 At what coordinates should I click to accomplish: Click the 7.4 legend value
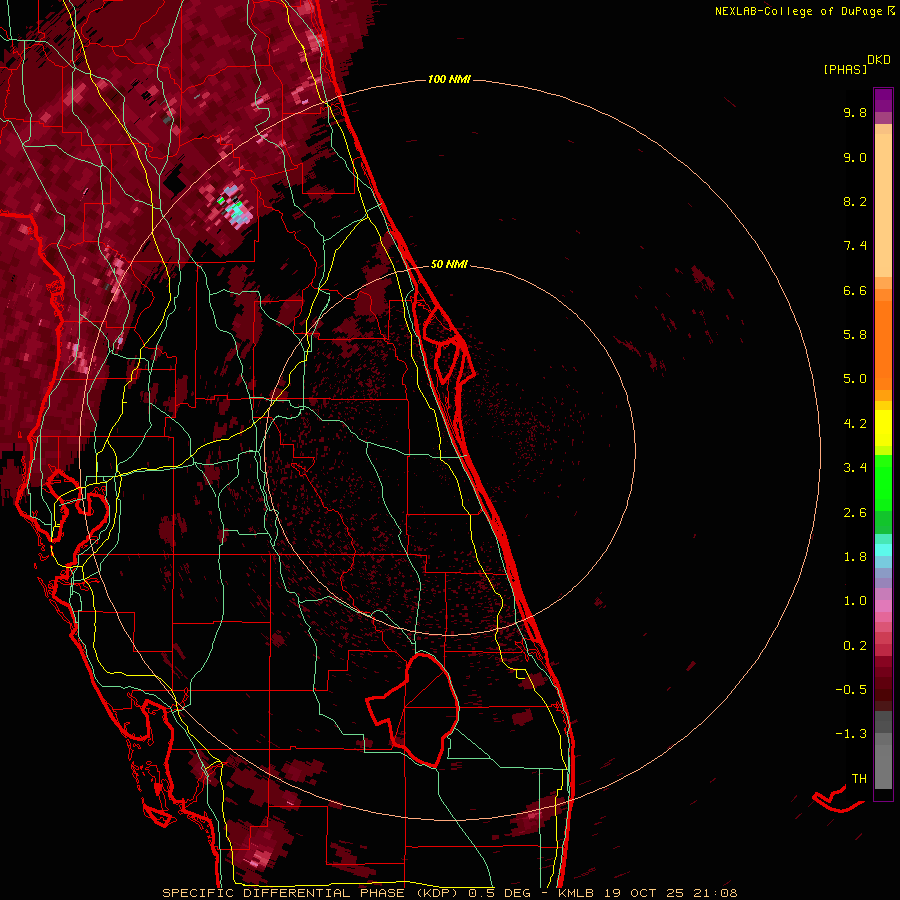(x=855, y=246)
